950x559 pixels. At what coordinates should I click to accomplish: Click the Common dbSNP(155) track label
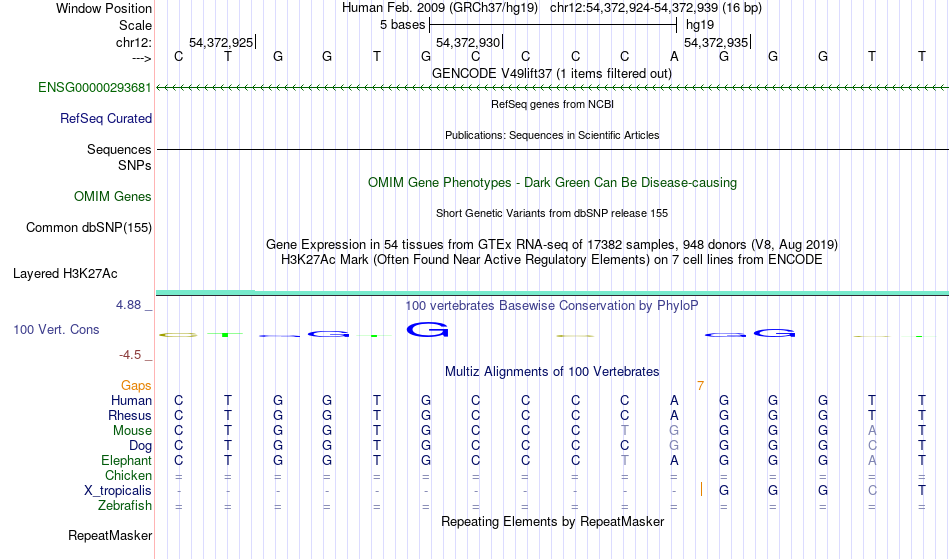pyautogui.click(x=89, y=228)
